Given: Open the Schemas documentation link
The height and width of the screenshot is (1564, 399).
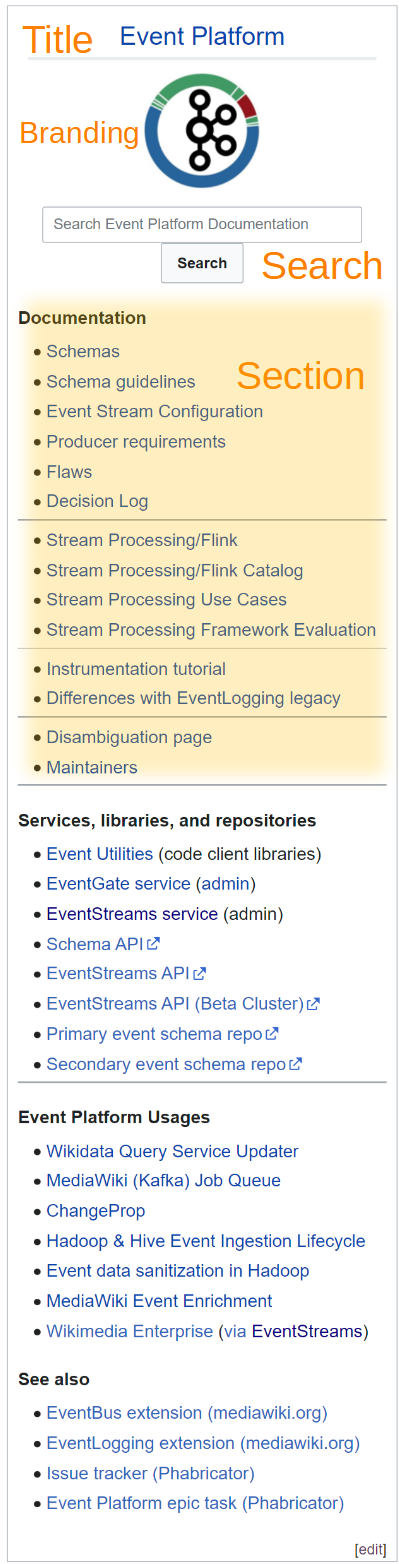Looking at the screenshot, I should pos(83,352).
